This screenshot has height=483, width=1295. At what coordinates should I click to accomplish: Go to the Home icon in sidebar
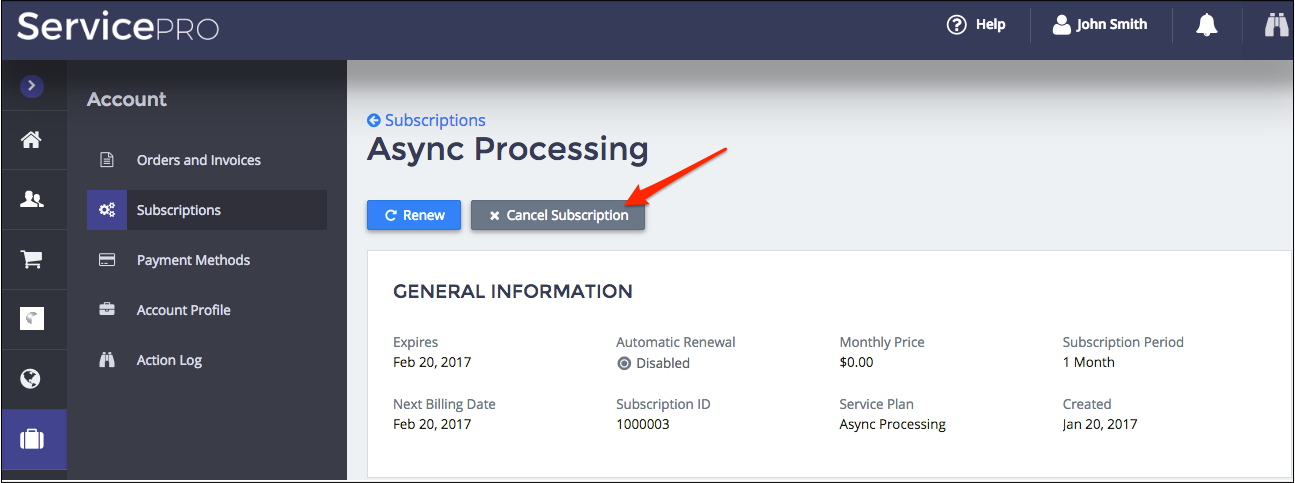tap(32, 140)
